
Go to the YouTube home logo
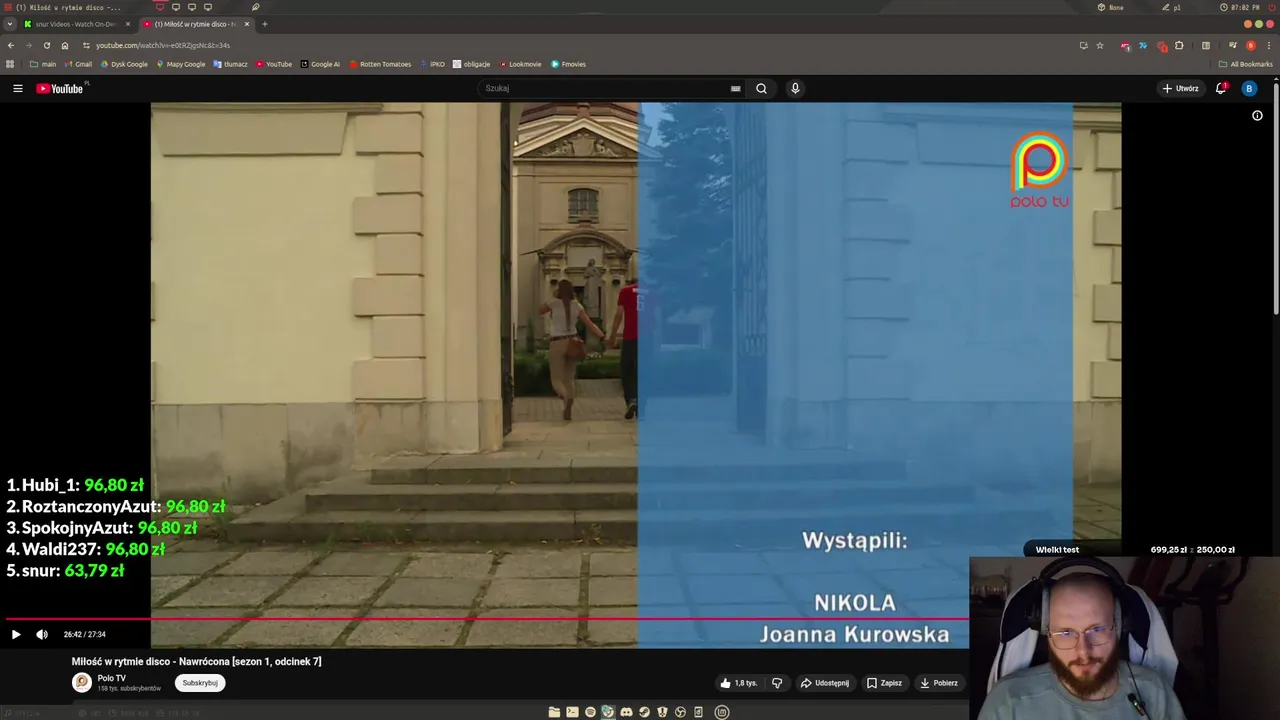coord(61,88)
